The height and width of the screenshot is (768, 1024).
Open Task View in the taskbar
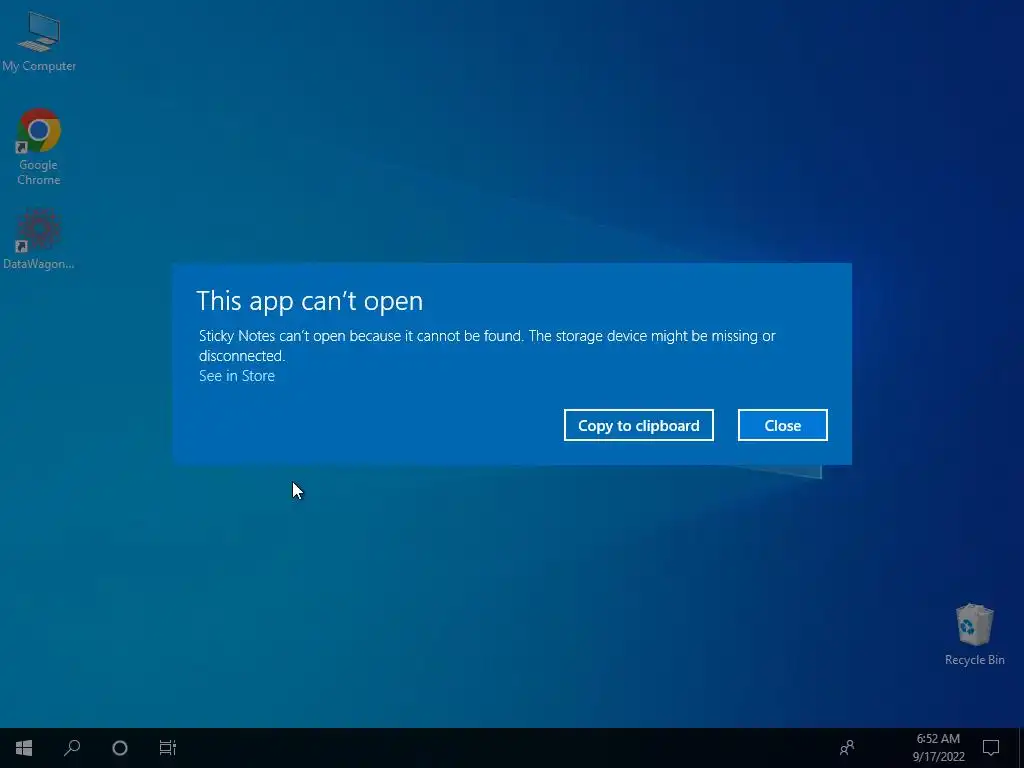168,748
